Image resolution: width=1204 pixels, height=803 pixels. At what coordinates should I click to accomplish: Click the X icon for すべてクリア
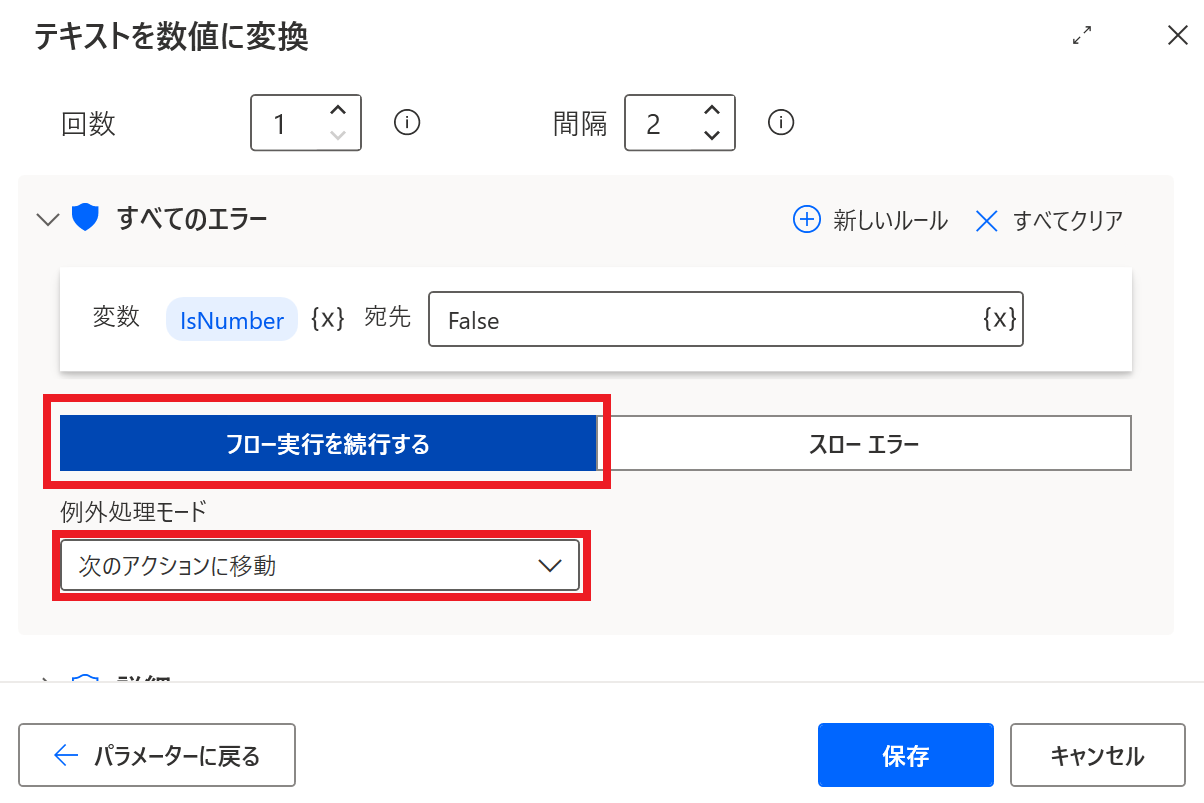[987, 220]
